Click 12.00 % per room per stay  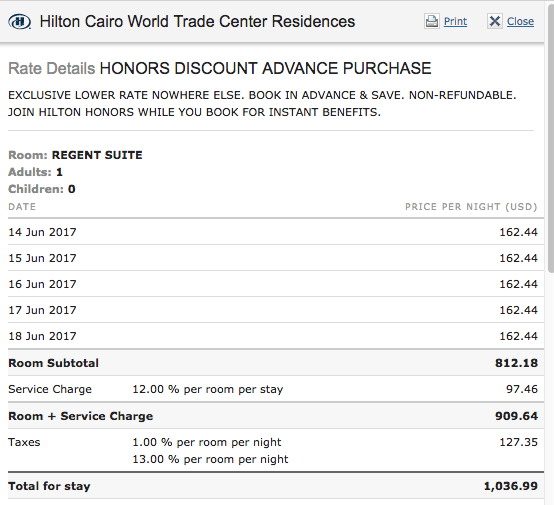(208, 389)
